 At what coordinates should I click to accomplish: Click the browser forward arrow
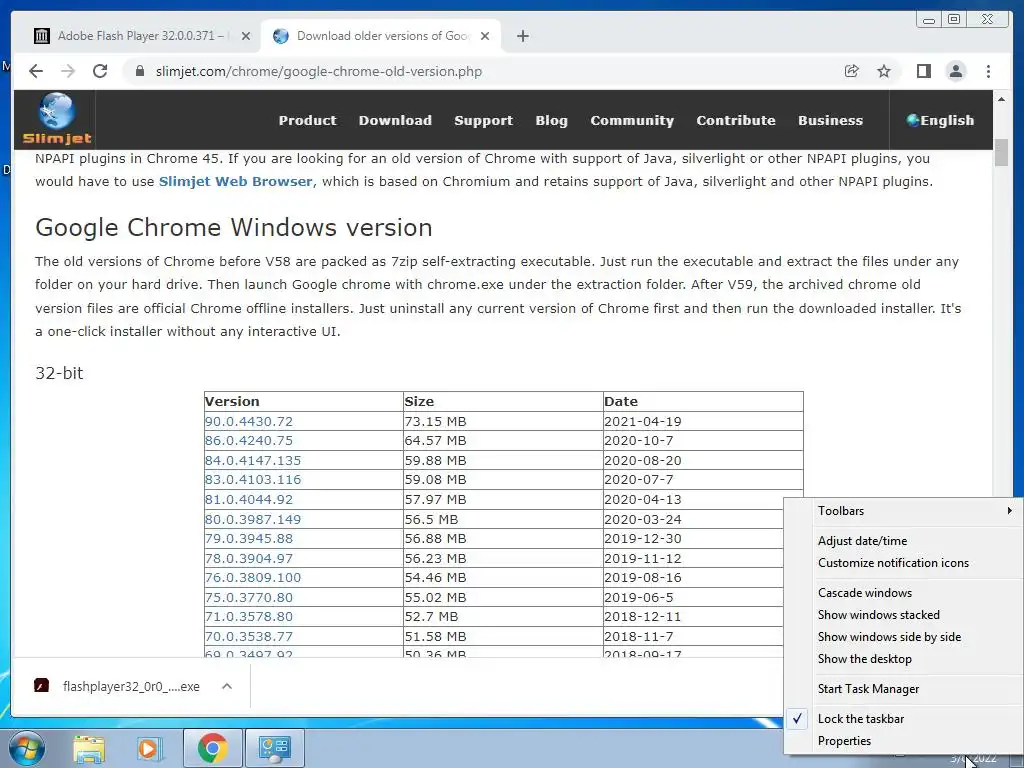pos(68,71)
